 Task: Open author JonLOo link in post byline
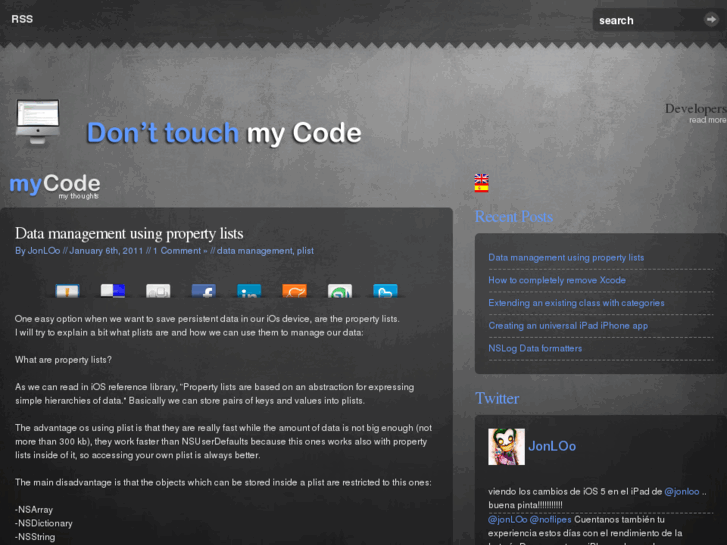coord(44,251)
